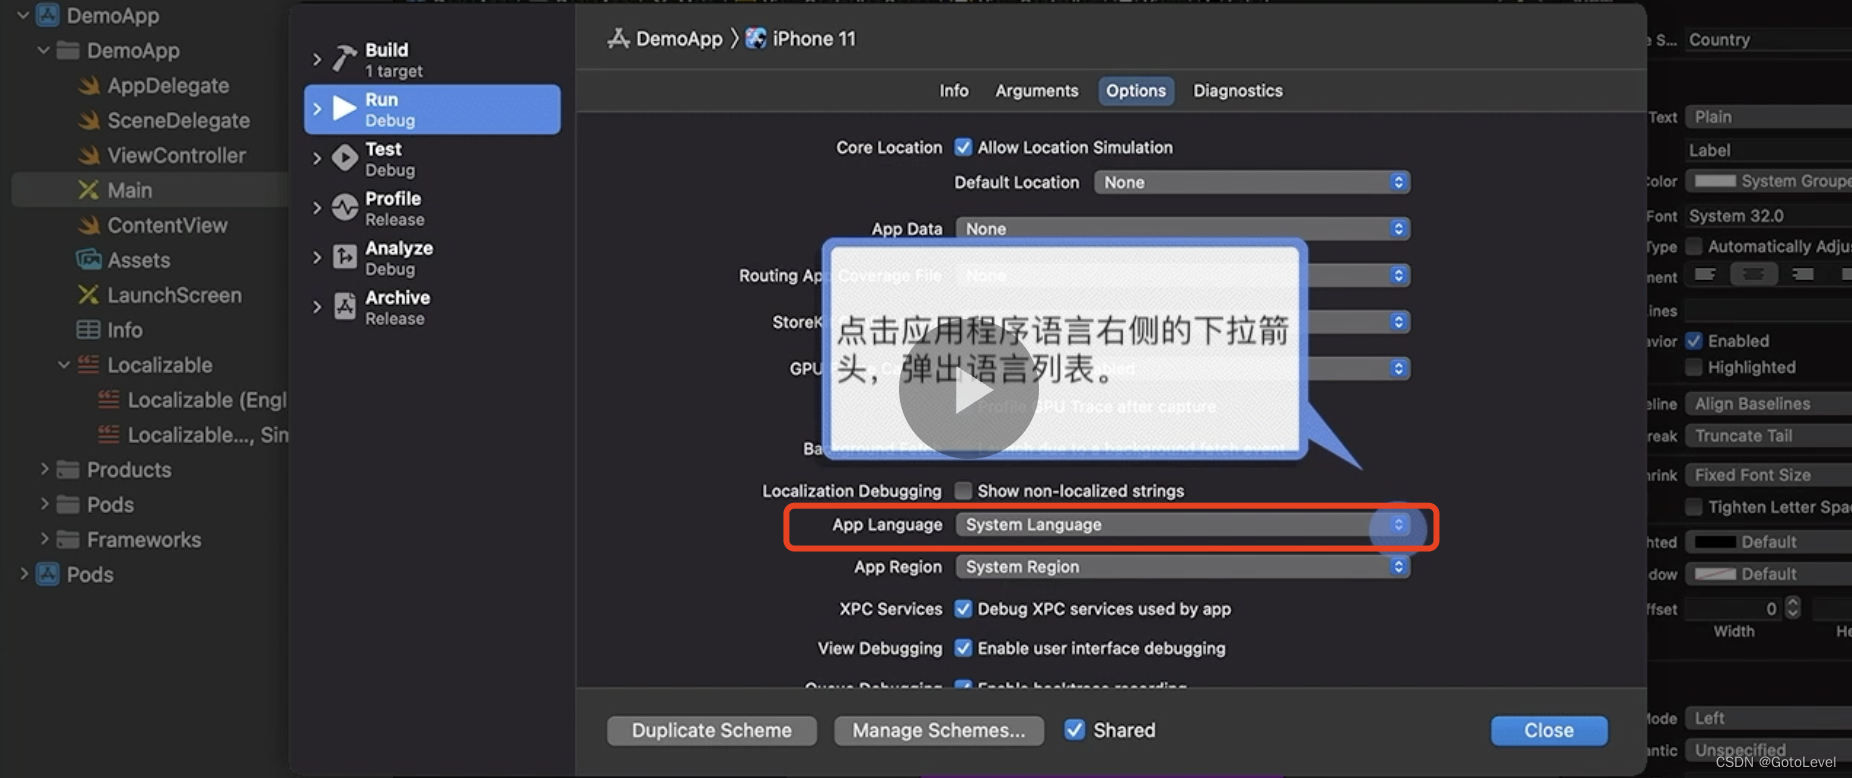Viewport: 1852px width, 778px height.
Task: Click the Close button
Action: coord(1549,731)
